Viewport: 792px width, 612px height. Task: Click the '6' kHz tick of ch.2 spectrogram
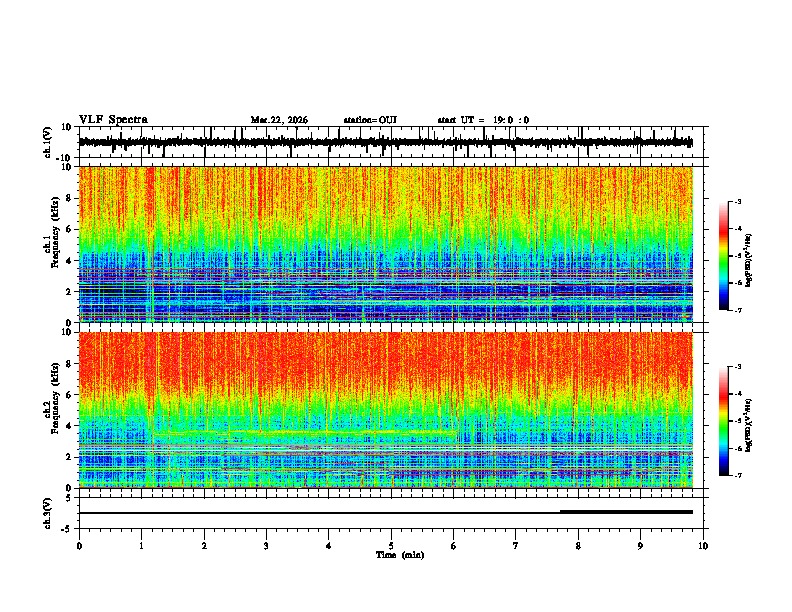pyautogui.click(x=69, y=395)
